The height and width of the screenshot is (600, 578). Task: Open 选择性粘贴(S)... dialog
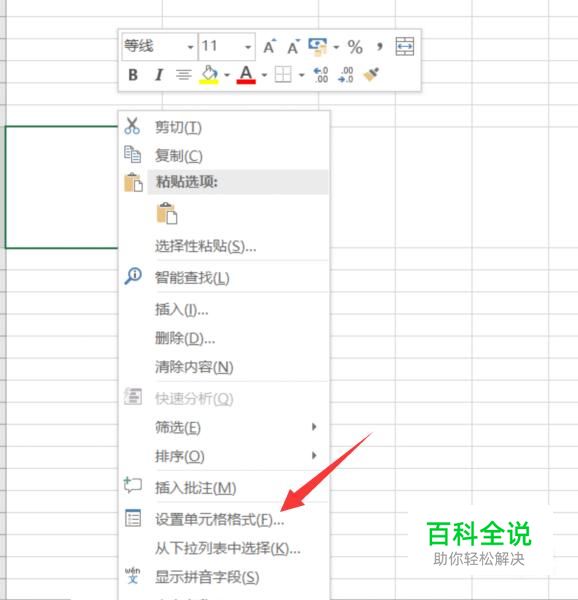pos(224,246)
